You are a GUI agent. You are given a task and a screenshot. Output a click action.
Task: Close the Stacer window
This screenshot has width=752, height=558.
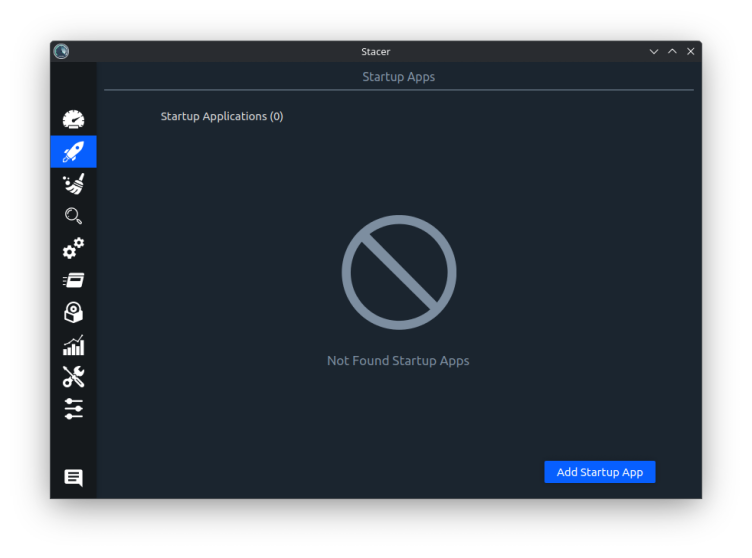click(x=690, y=51)
